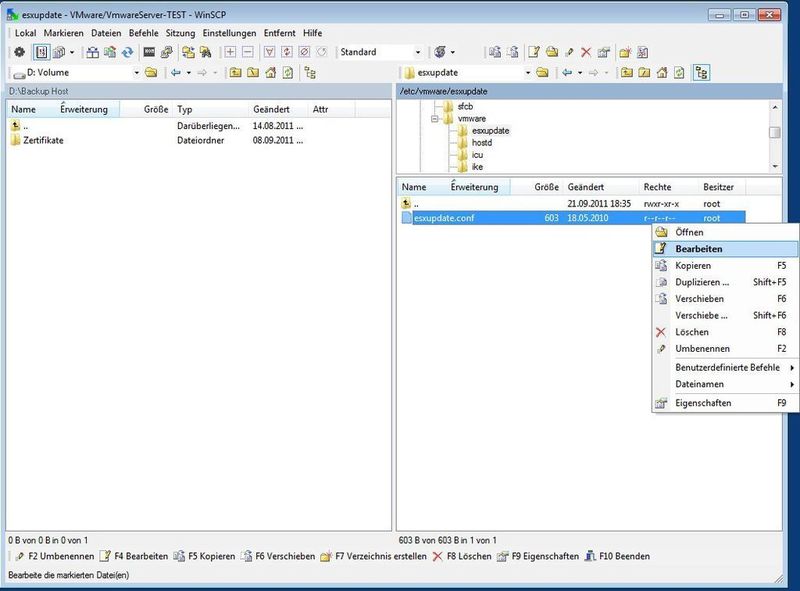
Task: Select the Zertifikate folder in local panel
Action: click(x=43, y=140)
